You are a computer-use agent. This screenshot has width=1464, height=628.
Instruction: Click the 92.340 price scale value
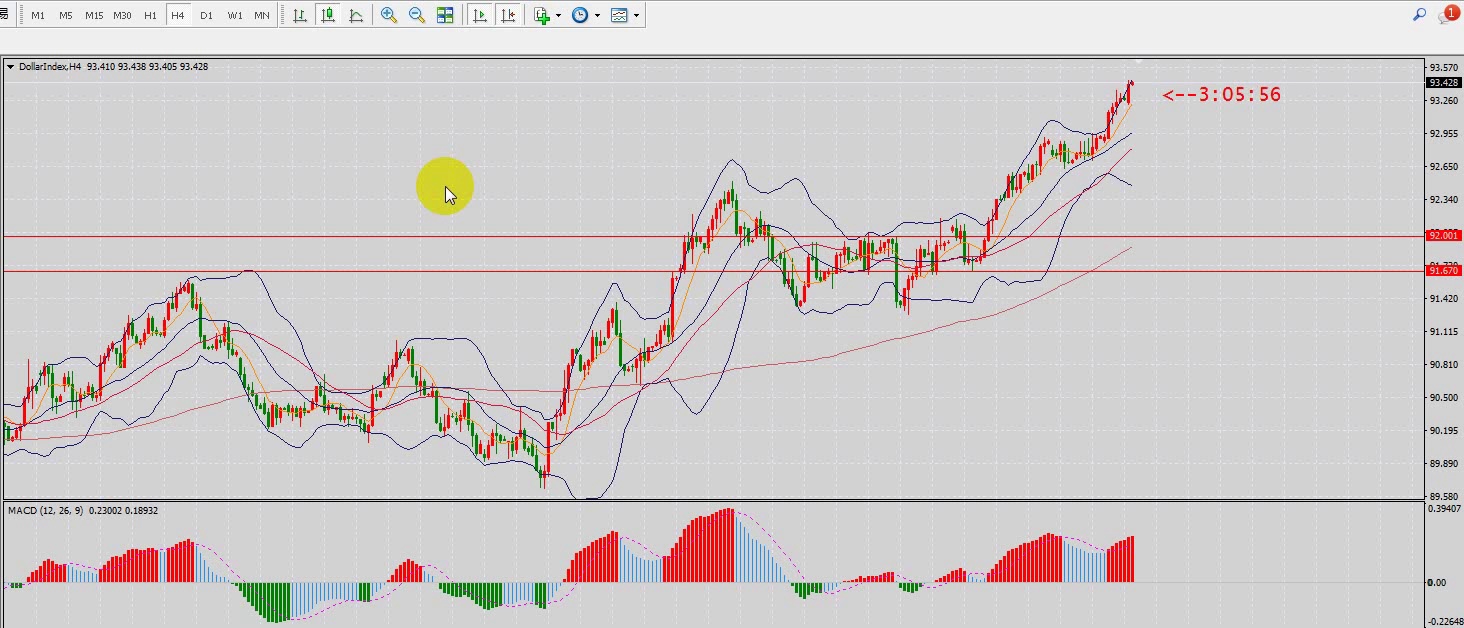[x=1444, y=200]
